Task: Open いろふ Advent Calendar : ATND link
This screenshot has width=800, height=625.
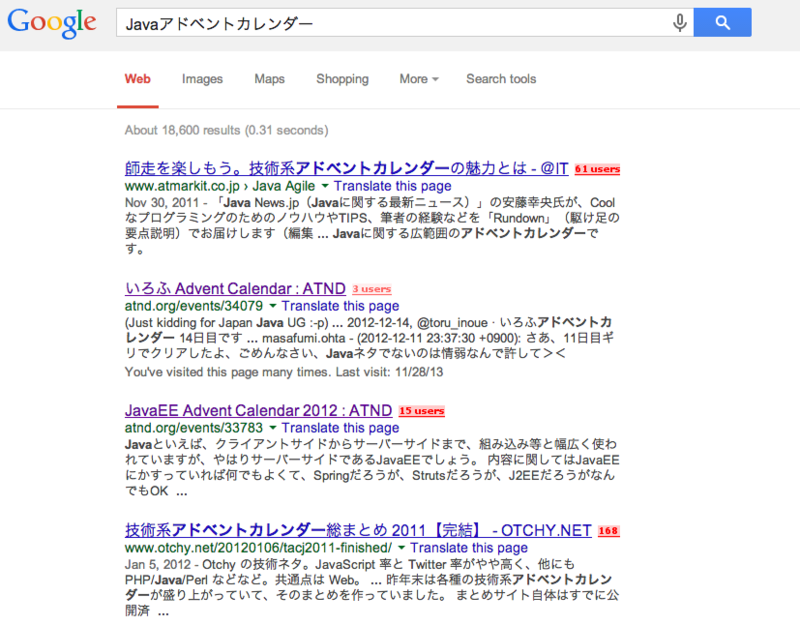Action: click(x=235, y=289)
